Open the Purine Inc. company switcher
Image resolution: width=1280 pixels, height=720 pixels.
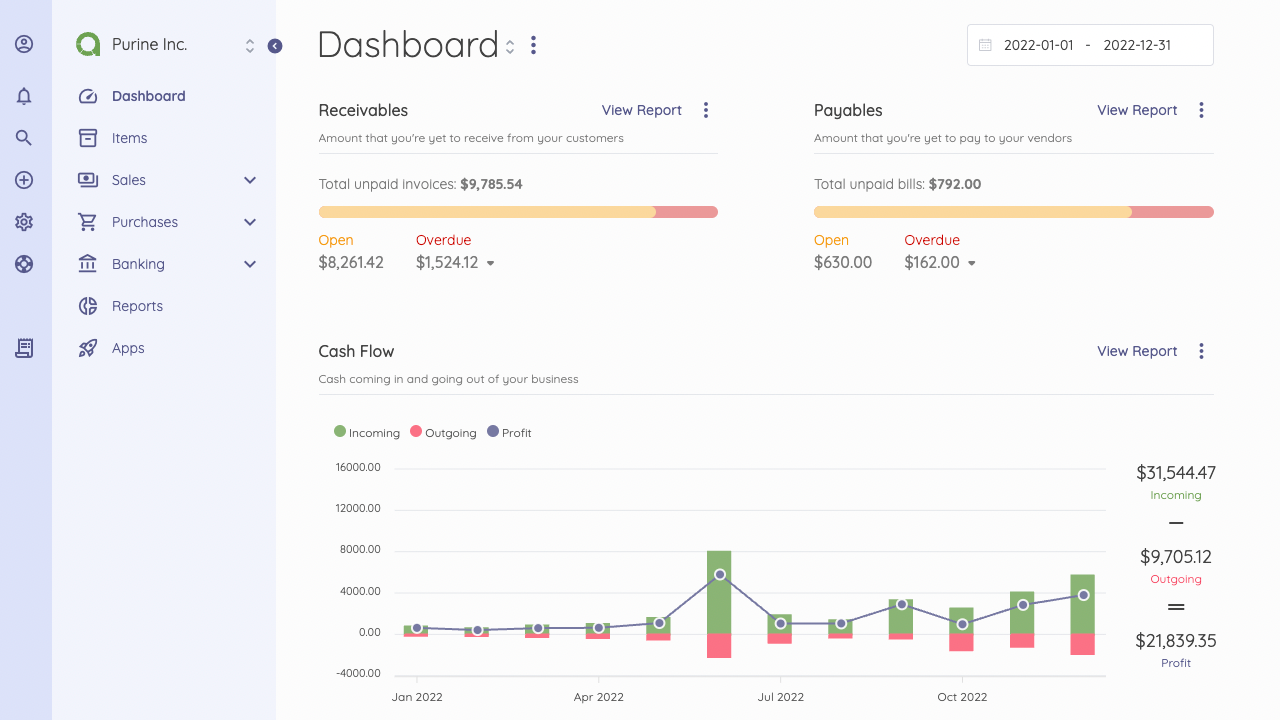point(166,45)
